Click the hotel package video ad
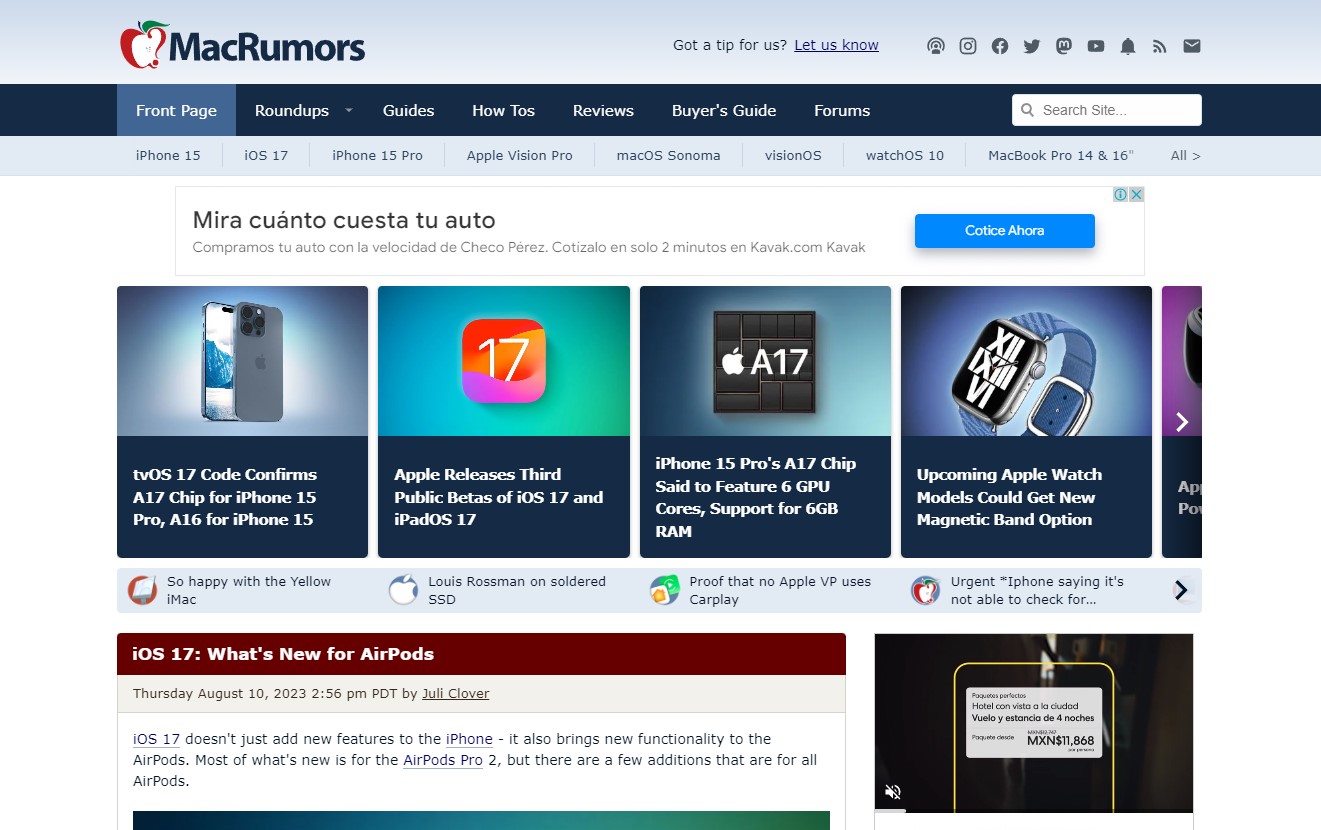 click(x=1034, y=721)
